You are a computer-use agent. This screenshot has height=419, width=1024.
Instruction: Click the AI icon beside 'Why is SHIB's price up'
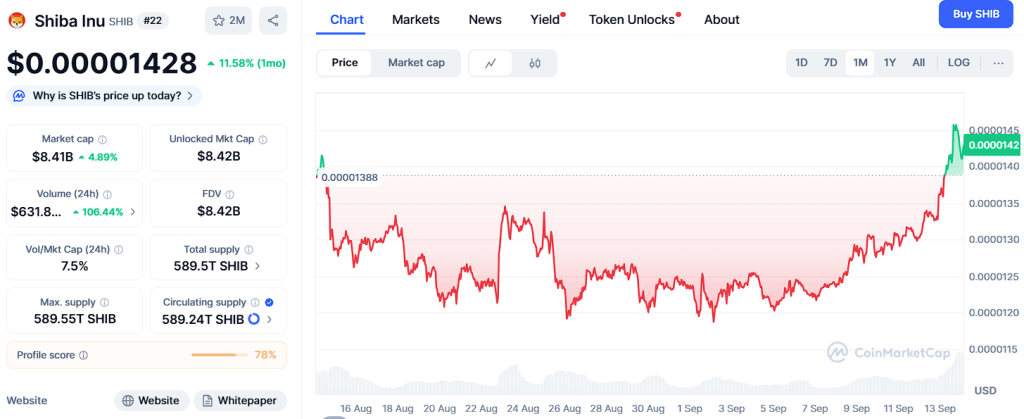pos(20,96)
